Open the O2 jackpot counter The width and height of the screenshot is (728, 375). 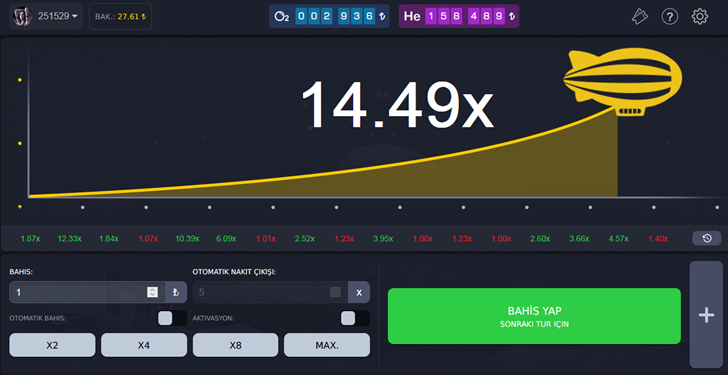click(x=329, y=16)
